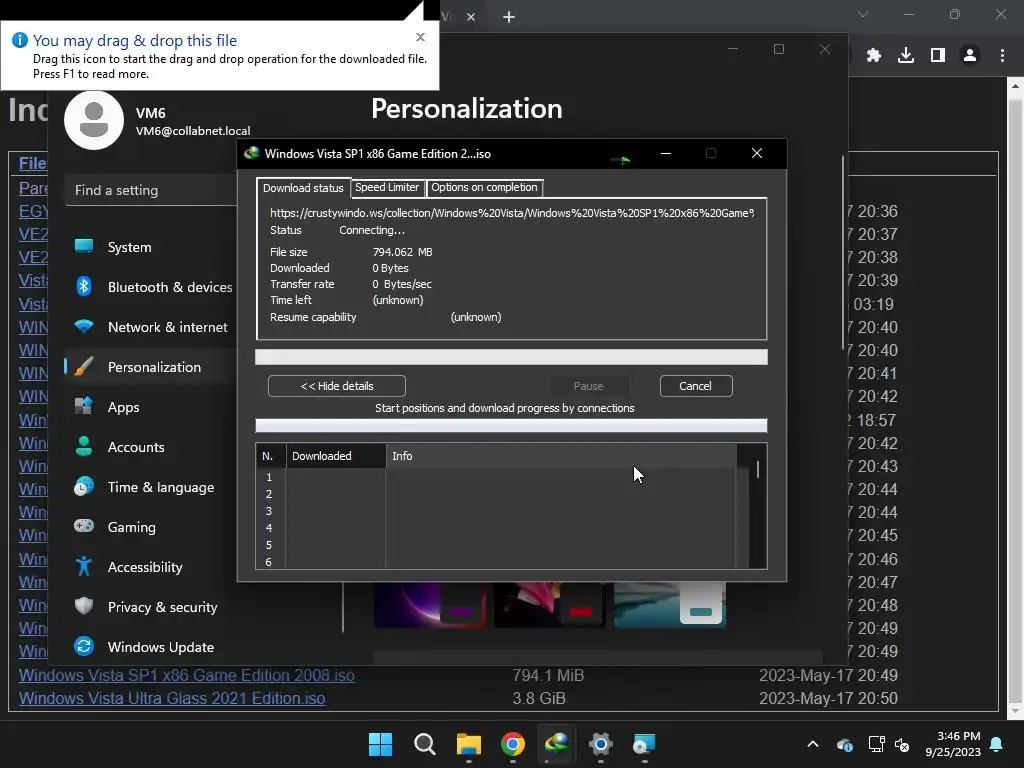Select the purple dark theme thumbnail
Viewport: 1024px width, 768px height.
click(x=430, y=605)
